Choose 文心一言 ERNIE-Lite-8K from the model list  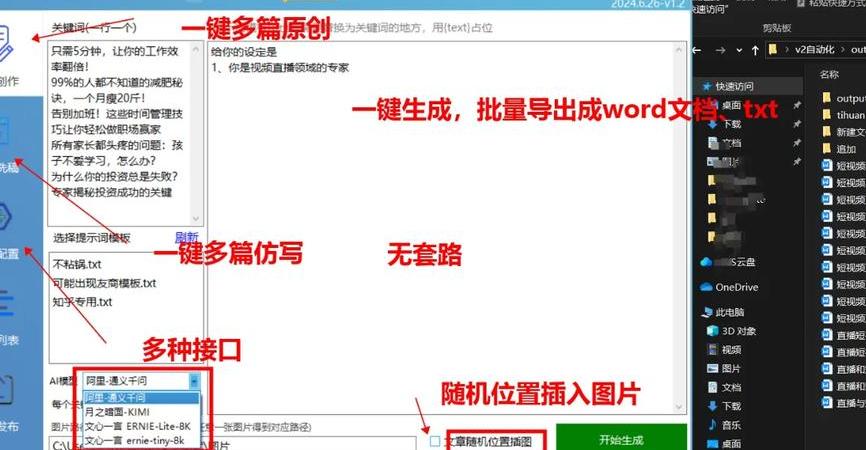tap(141, 426)
